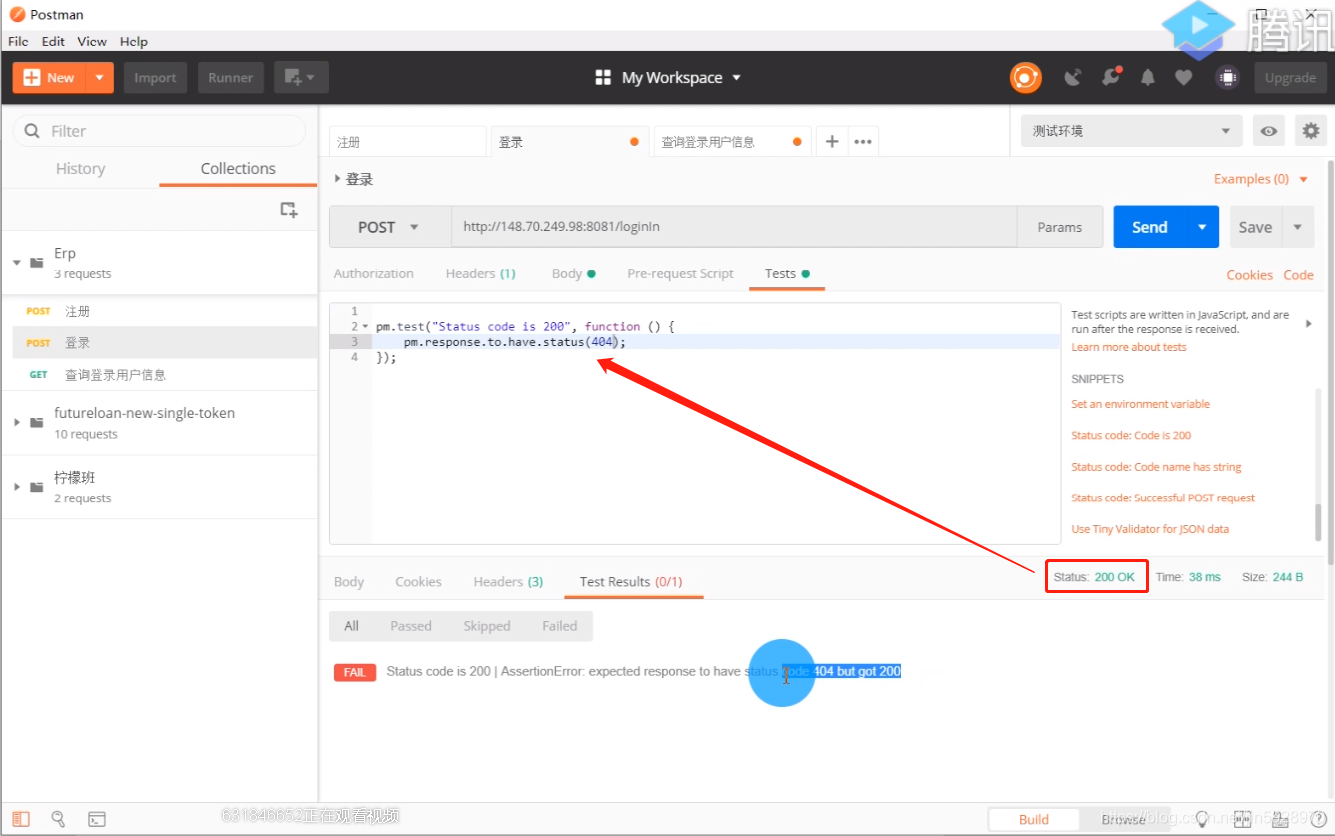Screen dimensions: 1335x836
Task: Add a new request tab
Action: click(x=832, y=142)
